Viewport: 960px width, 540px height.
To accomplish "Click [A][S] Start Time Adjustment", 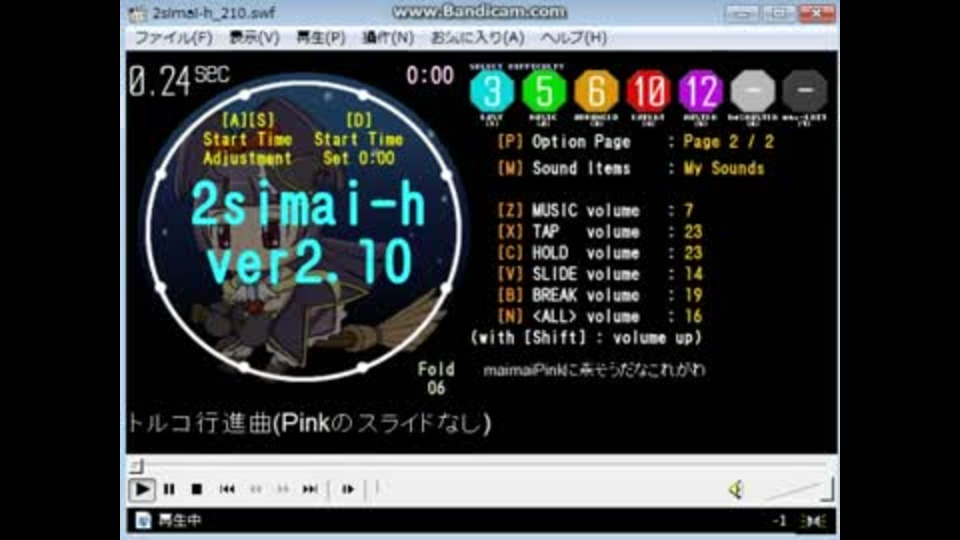I will click(247, 139).
